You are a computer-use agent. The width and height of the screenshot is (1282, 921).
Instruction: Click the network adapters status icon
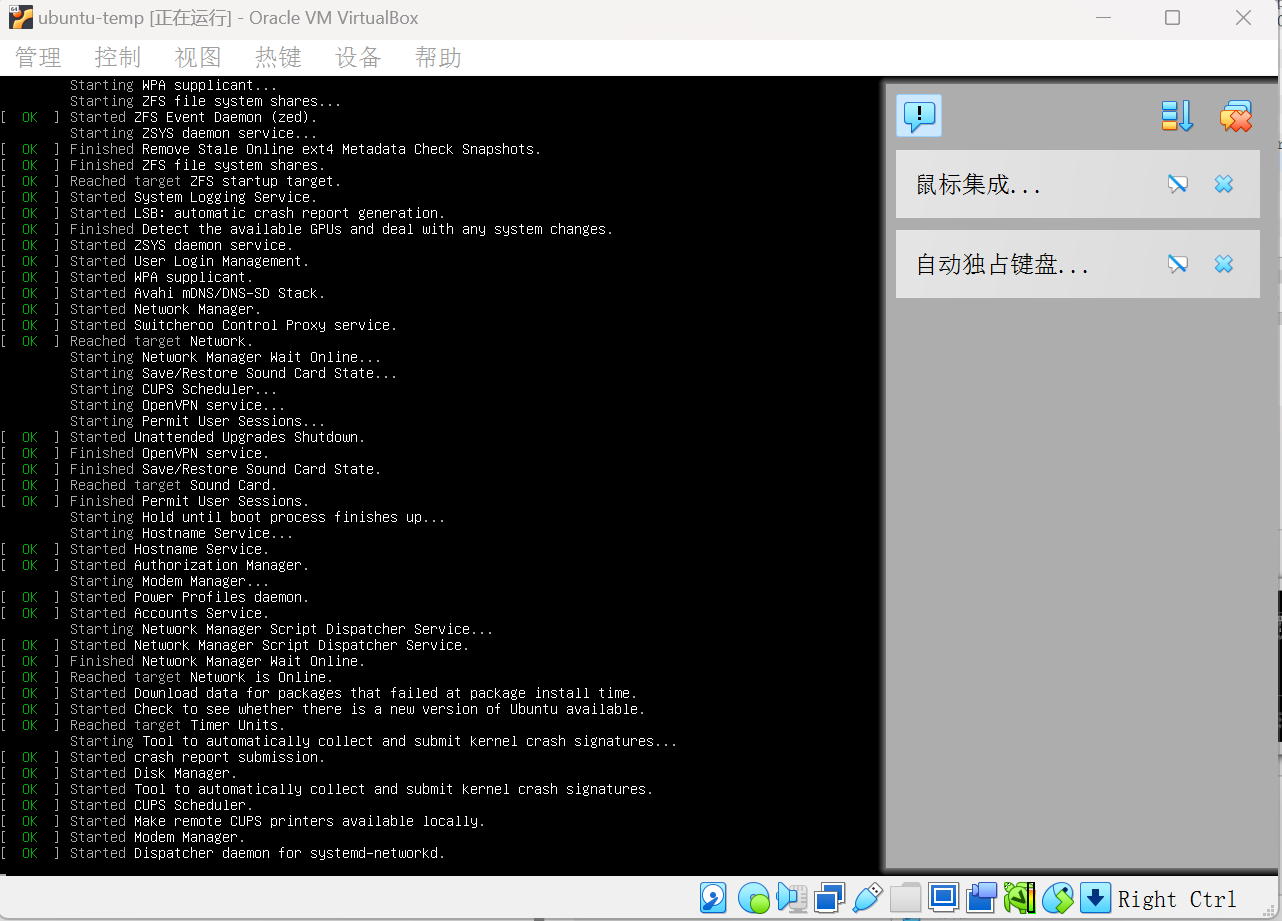click(829, 898)
